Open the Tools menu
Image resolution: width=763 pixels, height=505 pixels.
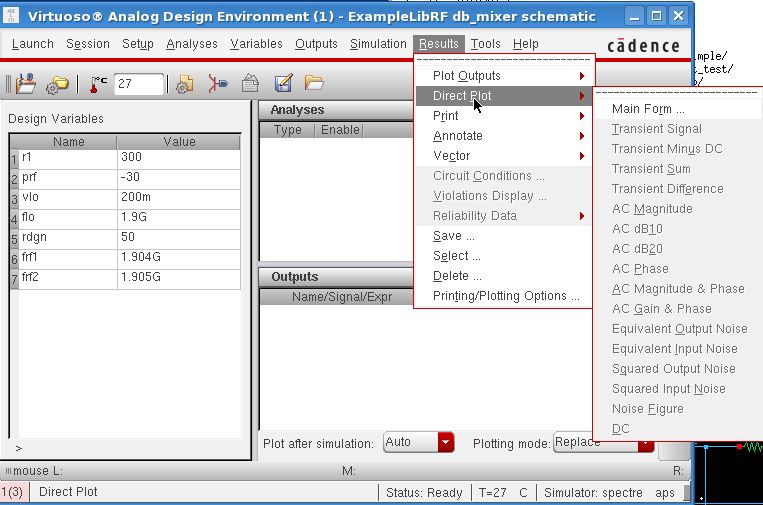pos(485,44)
